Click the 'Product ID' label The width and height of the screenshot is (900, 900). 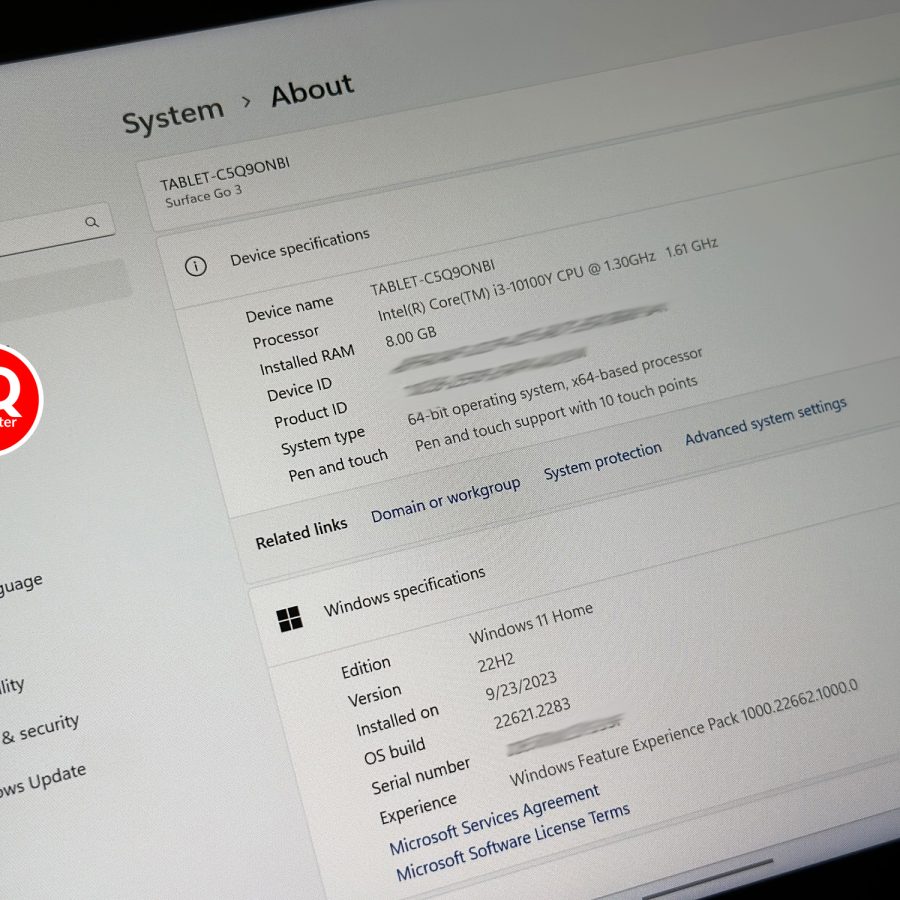pos(310,415)
